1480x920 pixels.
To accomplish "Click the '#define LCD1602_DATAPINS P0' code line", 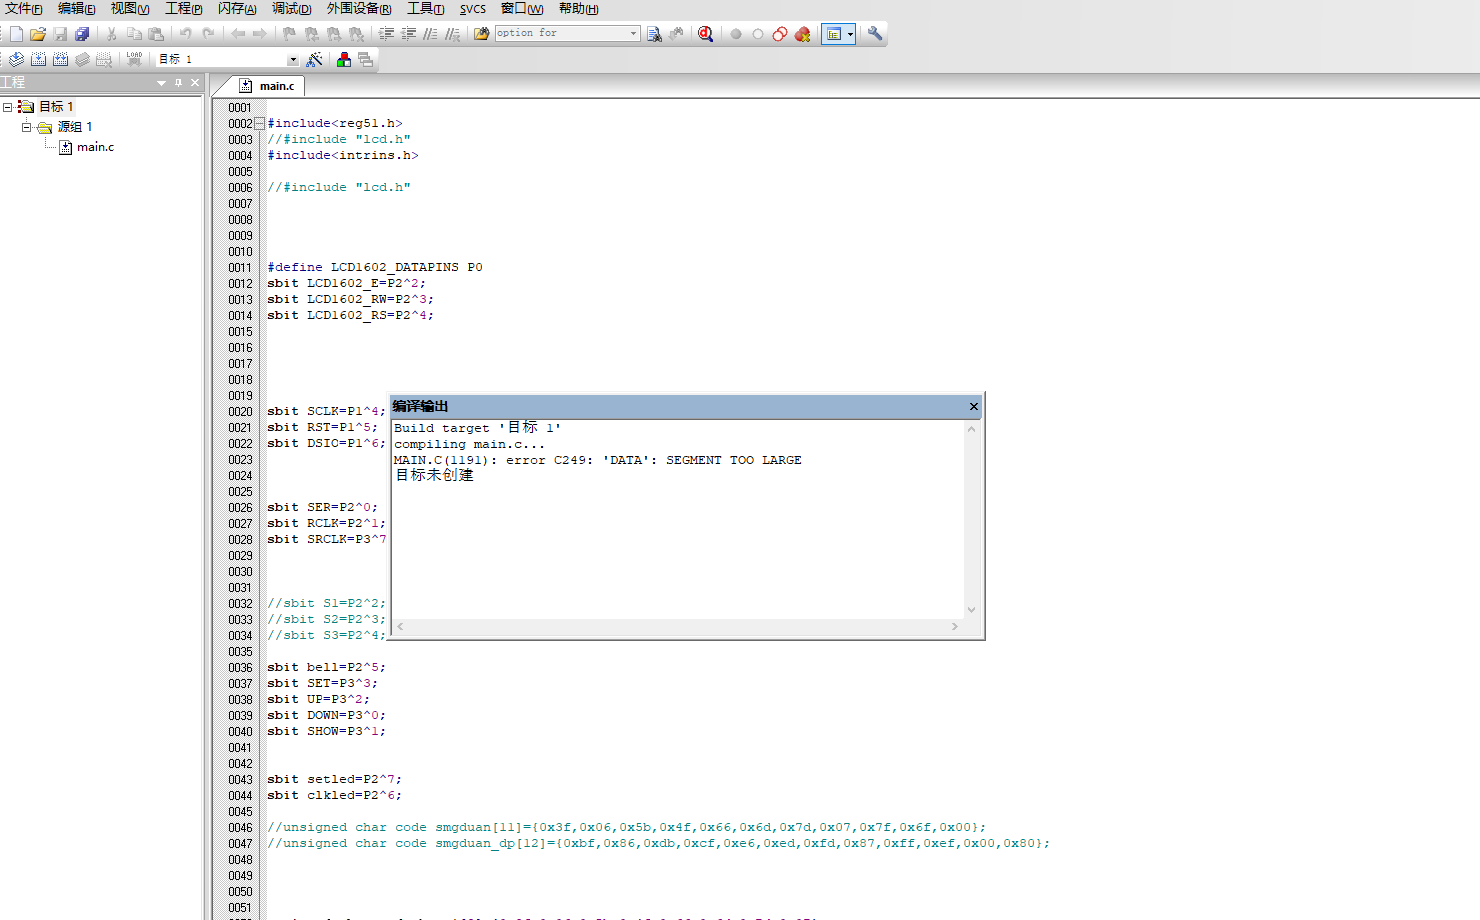I will pyautogui.click(x=375, y=268).
